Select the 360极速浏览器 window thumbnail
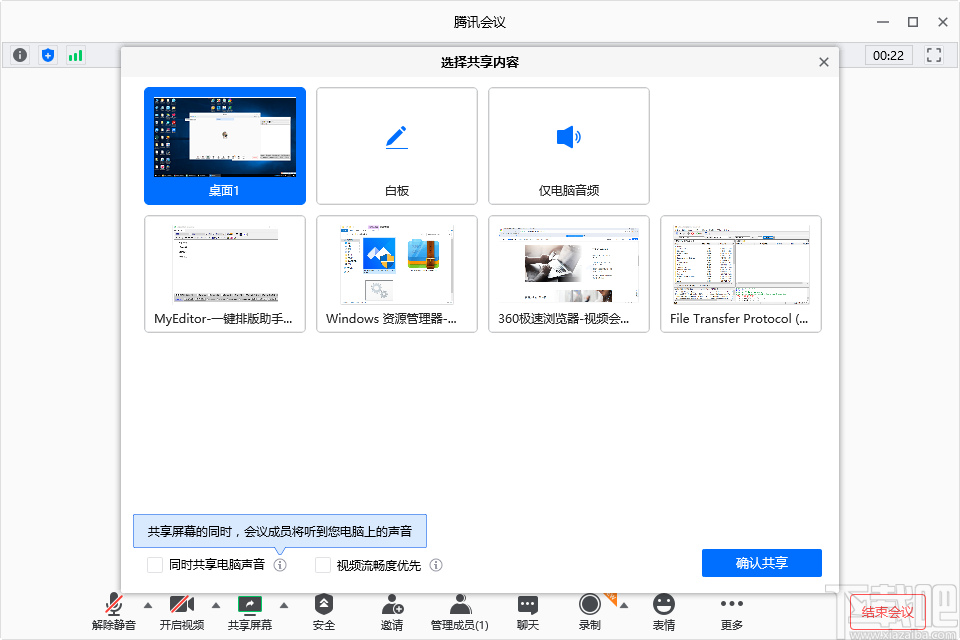Viewport: 960px width, 640px height. (569, 274)
